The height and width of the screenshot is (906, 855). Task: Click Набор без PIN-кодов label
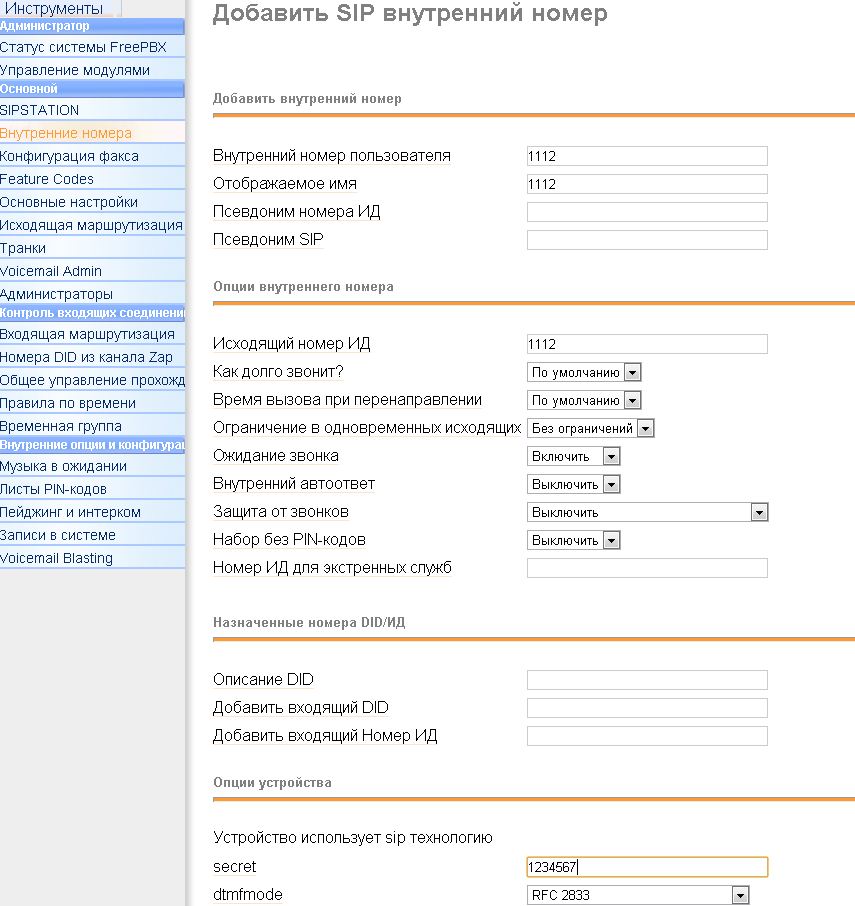tap(289, 540)
